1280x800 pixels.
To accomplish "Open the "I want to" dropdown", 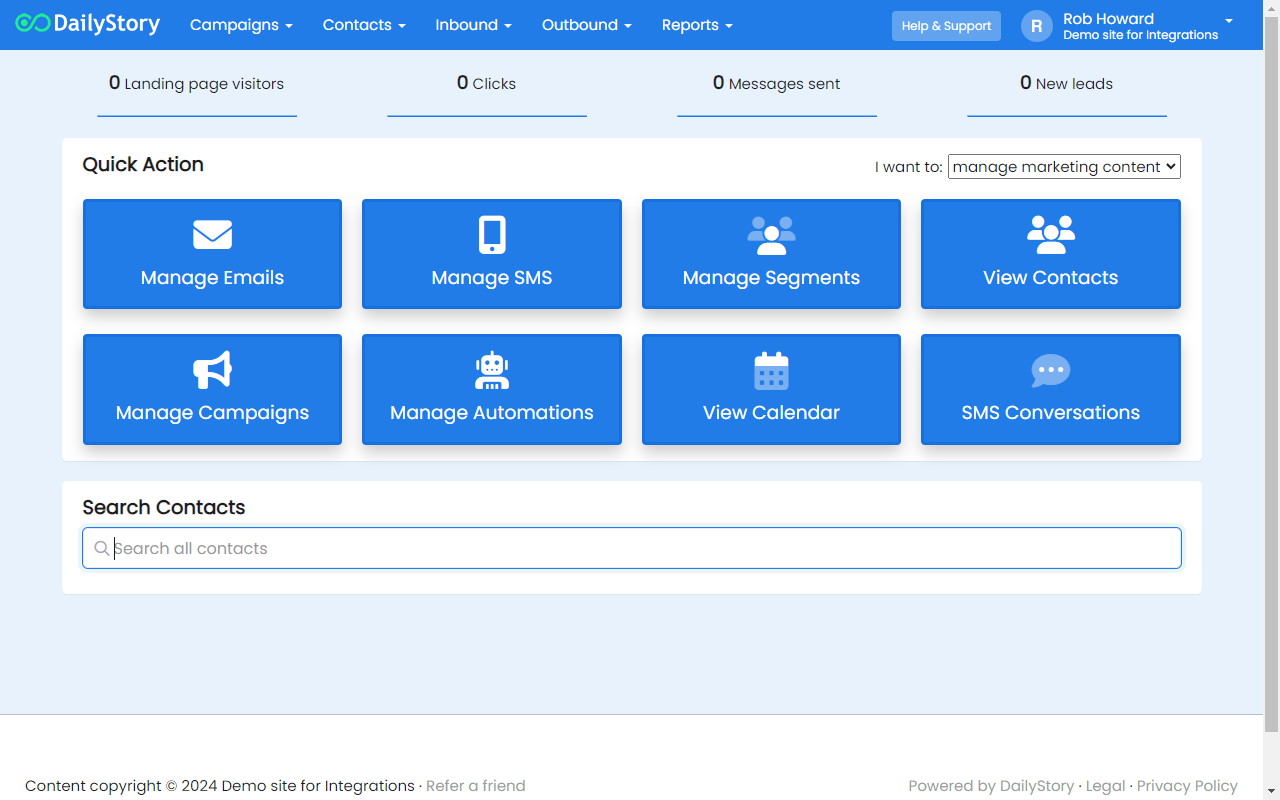I will coord(1064,167).
